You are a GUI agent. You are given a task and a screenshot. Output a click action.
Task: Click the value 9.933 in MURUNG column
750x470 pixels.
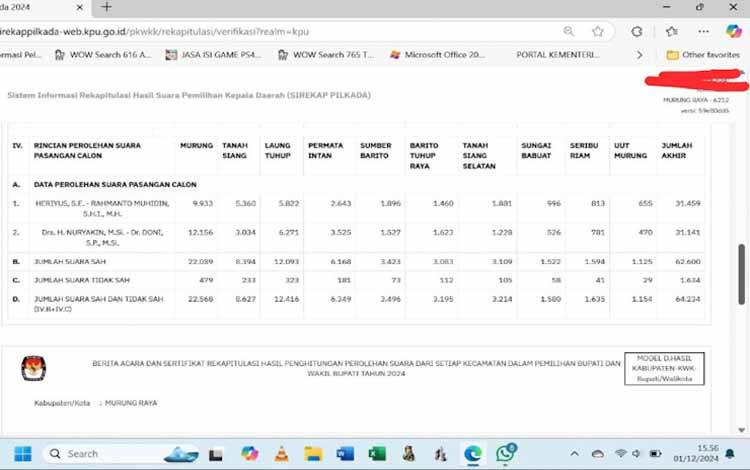pyautogui.click(x=203, y=203)
